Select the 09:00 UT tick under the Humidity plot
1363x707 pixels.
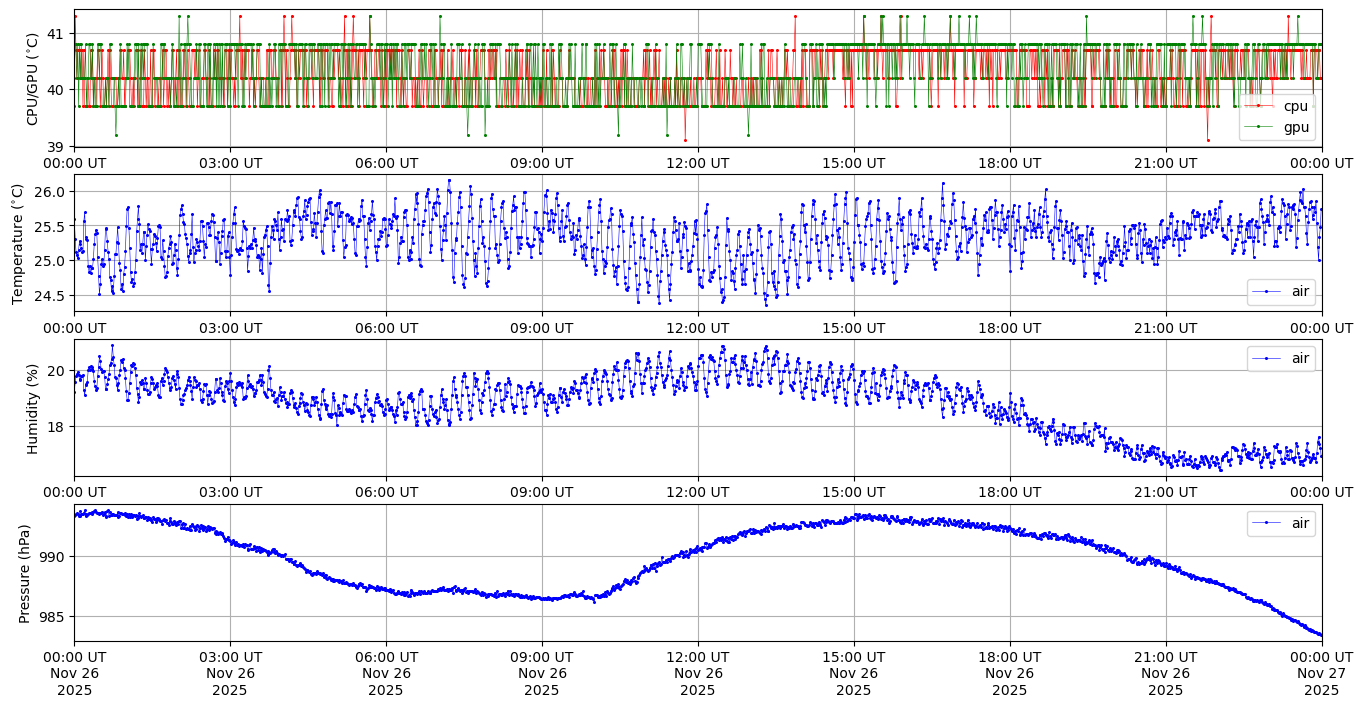542,492
